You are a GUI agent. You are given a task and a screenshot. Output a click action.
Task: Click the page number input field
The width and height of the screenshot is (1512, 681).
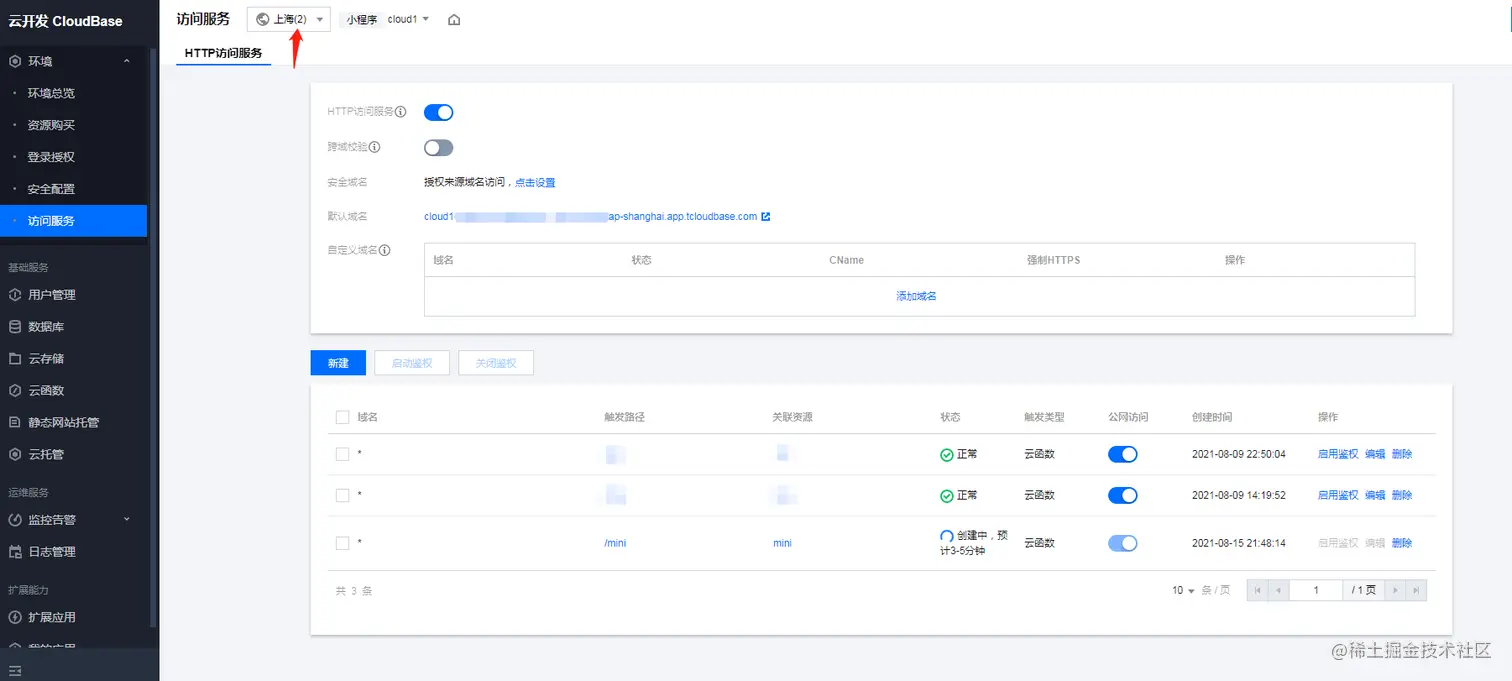click(x=1315, y=590)
